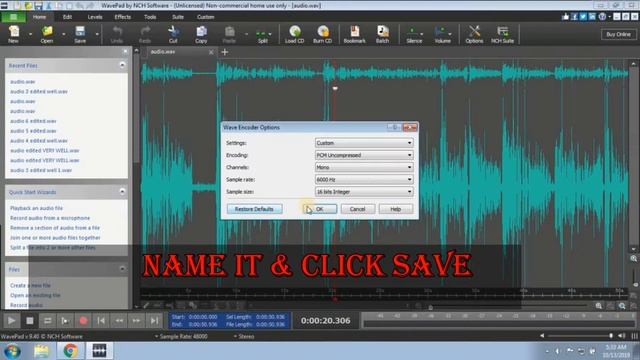Open the Encoding dropdown PCM Uncompressed
The width and height of the screenshot is (640, 360).
(364, 155)
